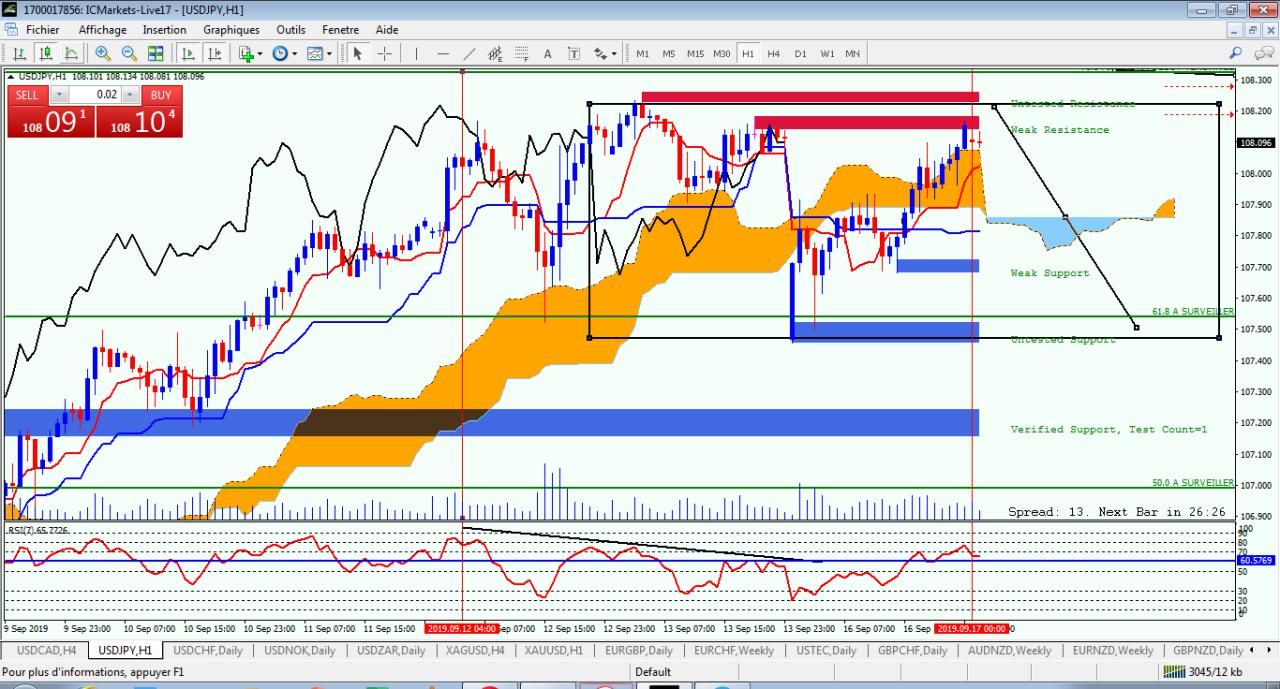Click the lot volume field 0.02
Screen dimensions: 1280x689
pos(94,95)
